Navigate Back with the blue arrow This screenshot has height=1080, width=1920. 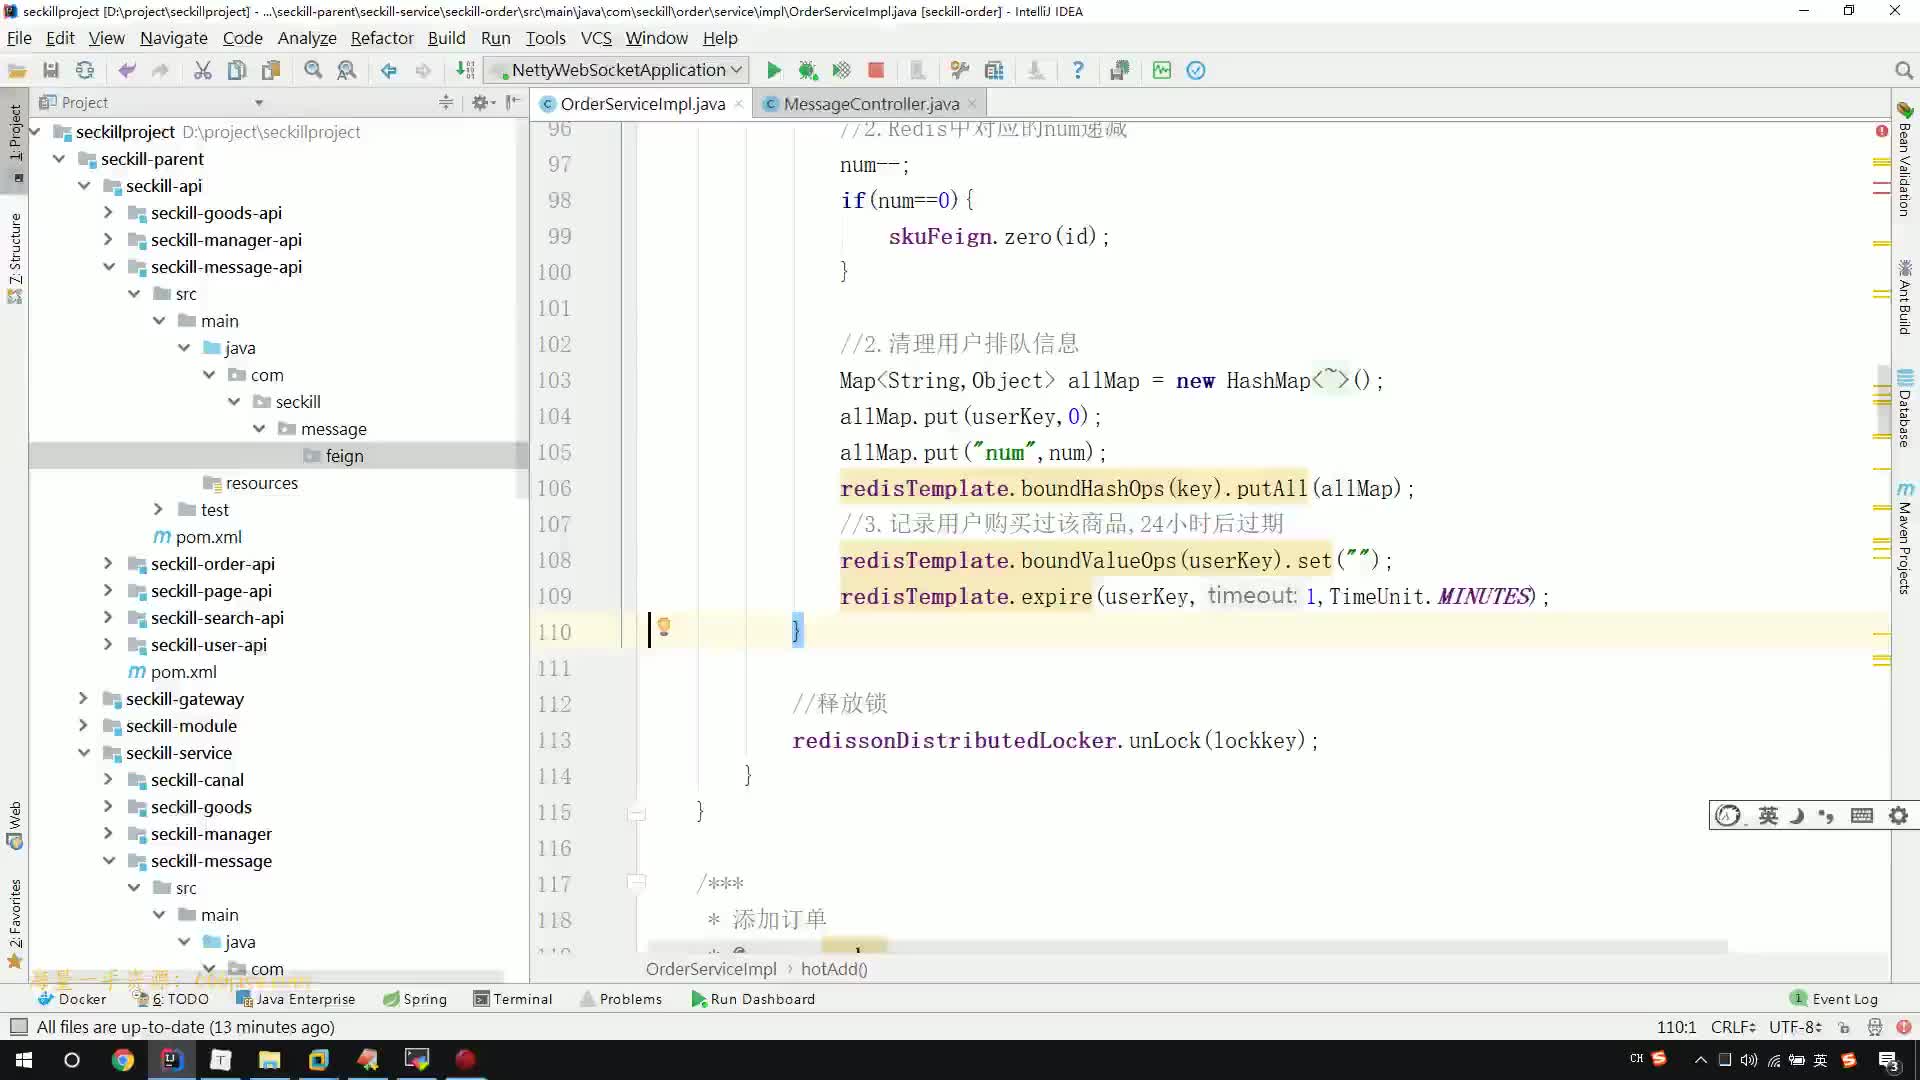click(389, 70)
